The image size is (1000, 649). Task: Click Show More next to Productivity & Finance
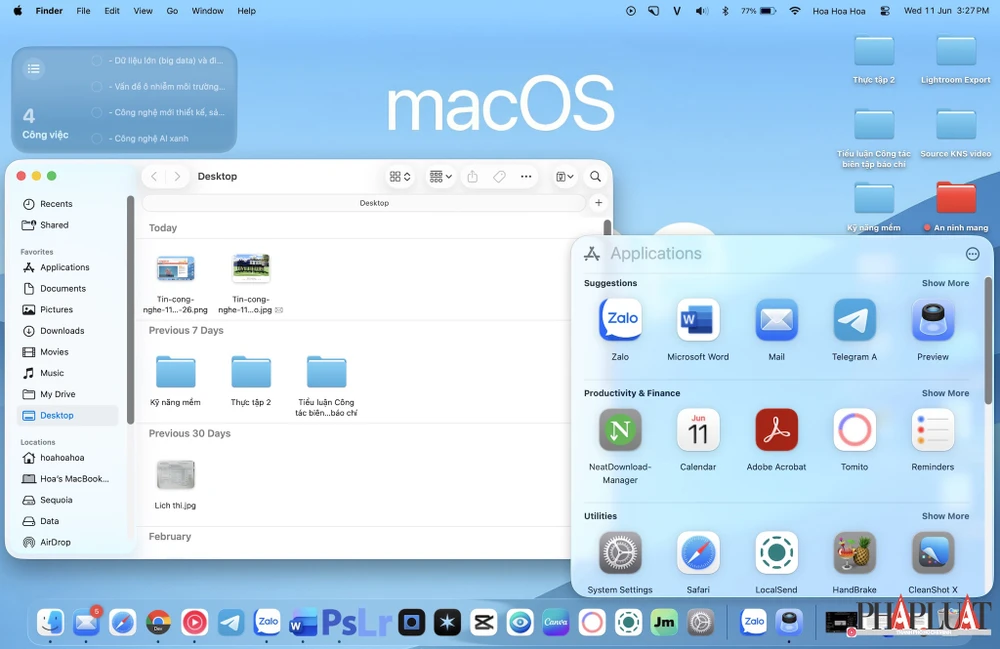click(945, 393)
